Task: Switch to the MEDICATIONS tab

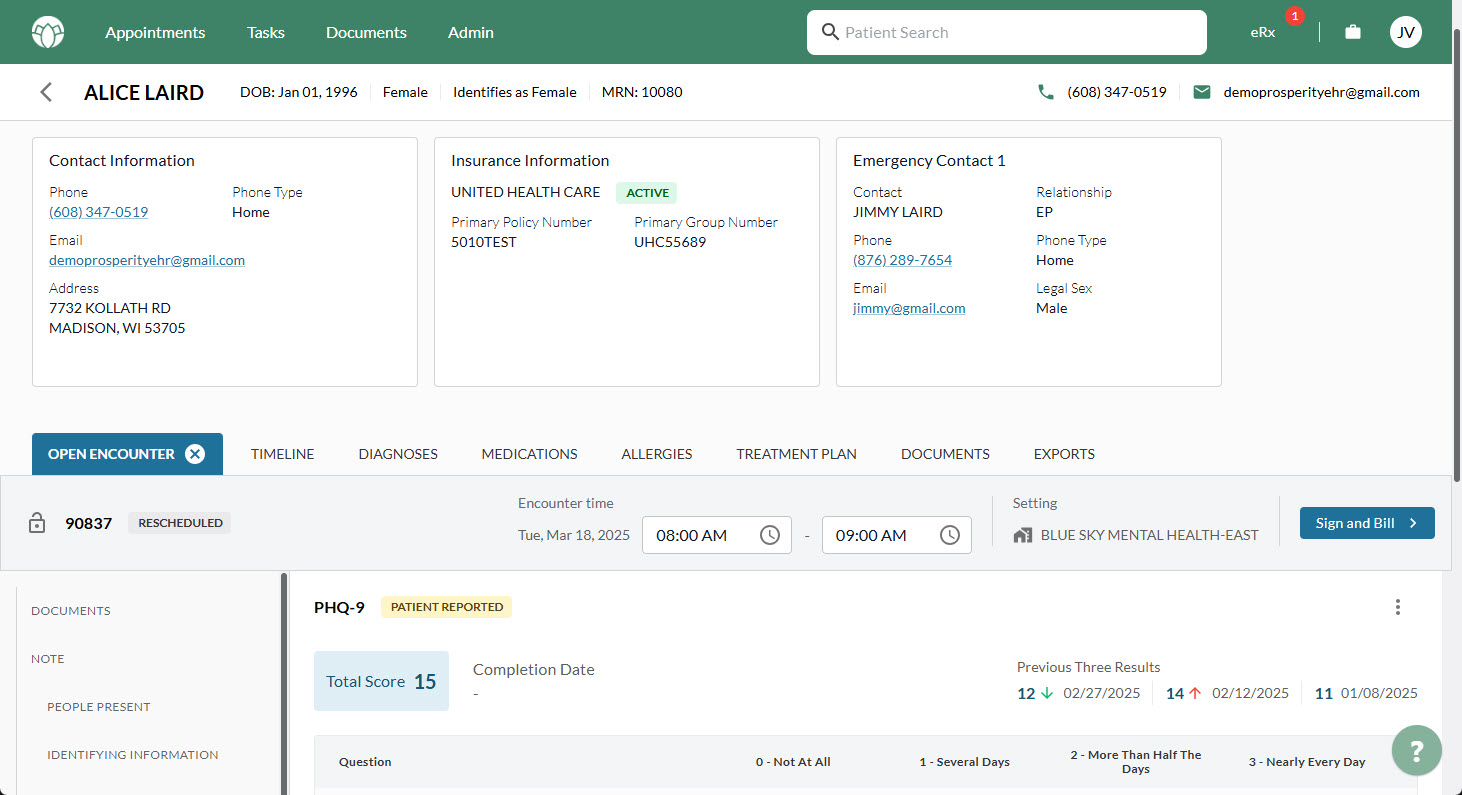Action: (x=529, y=453)
